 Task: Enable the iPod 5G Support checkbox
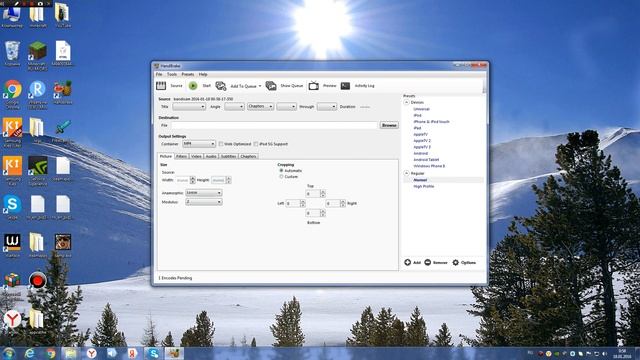click(256, 144)
